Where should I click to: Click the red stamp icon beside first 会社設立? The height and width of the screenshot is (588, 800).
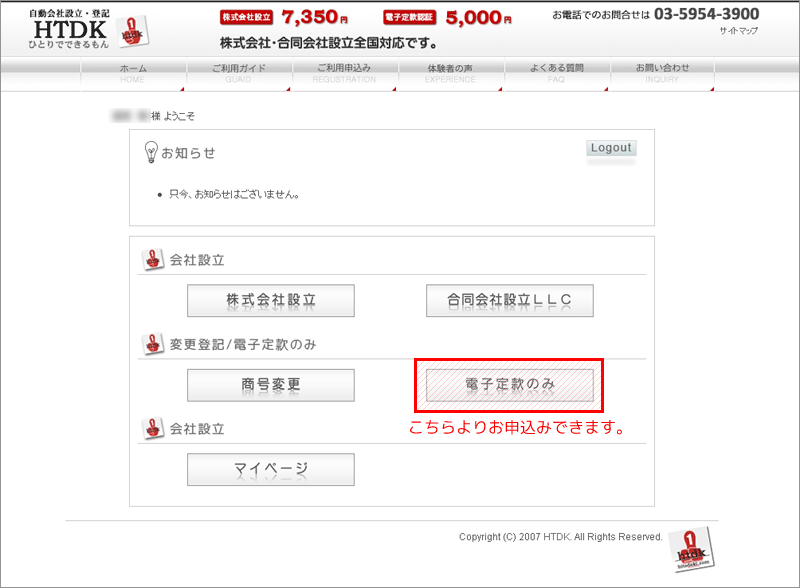point(154,259)
